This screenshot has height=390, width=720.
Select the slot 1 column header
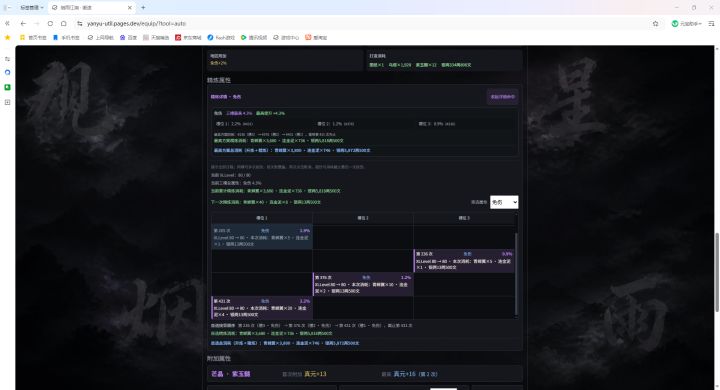(x=262, y=218)
